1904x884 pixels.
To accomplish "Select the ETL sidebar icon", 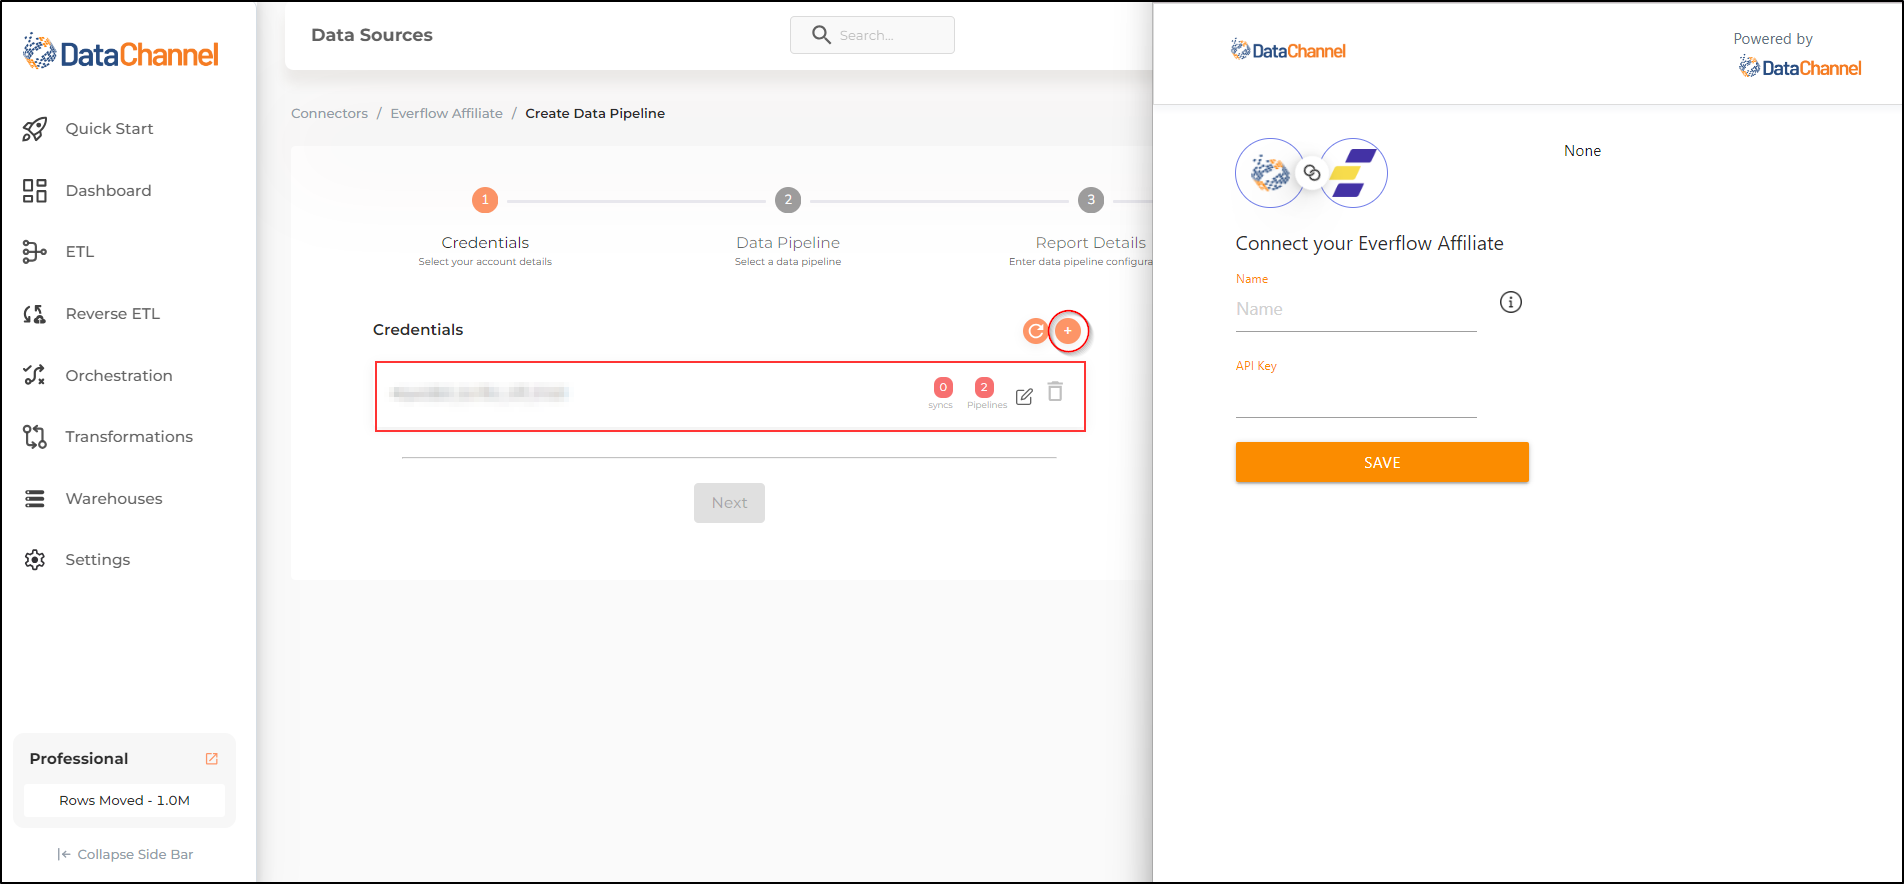I will (35, 252).
